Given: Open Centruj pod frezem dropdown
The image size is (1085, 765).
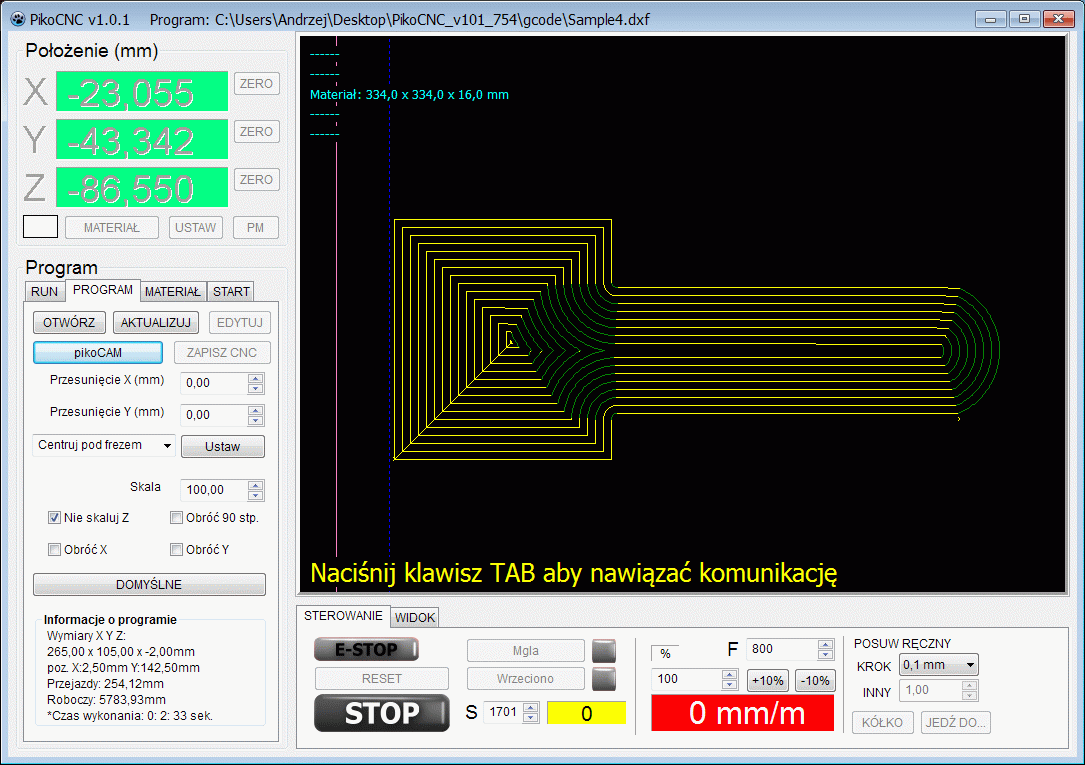Looking at the screenshot, I should point(104,445).
